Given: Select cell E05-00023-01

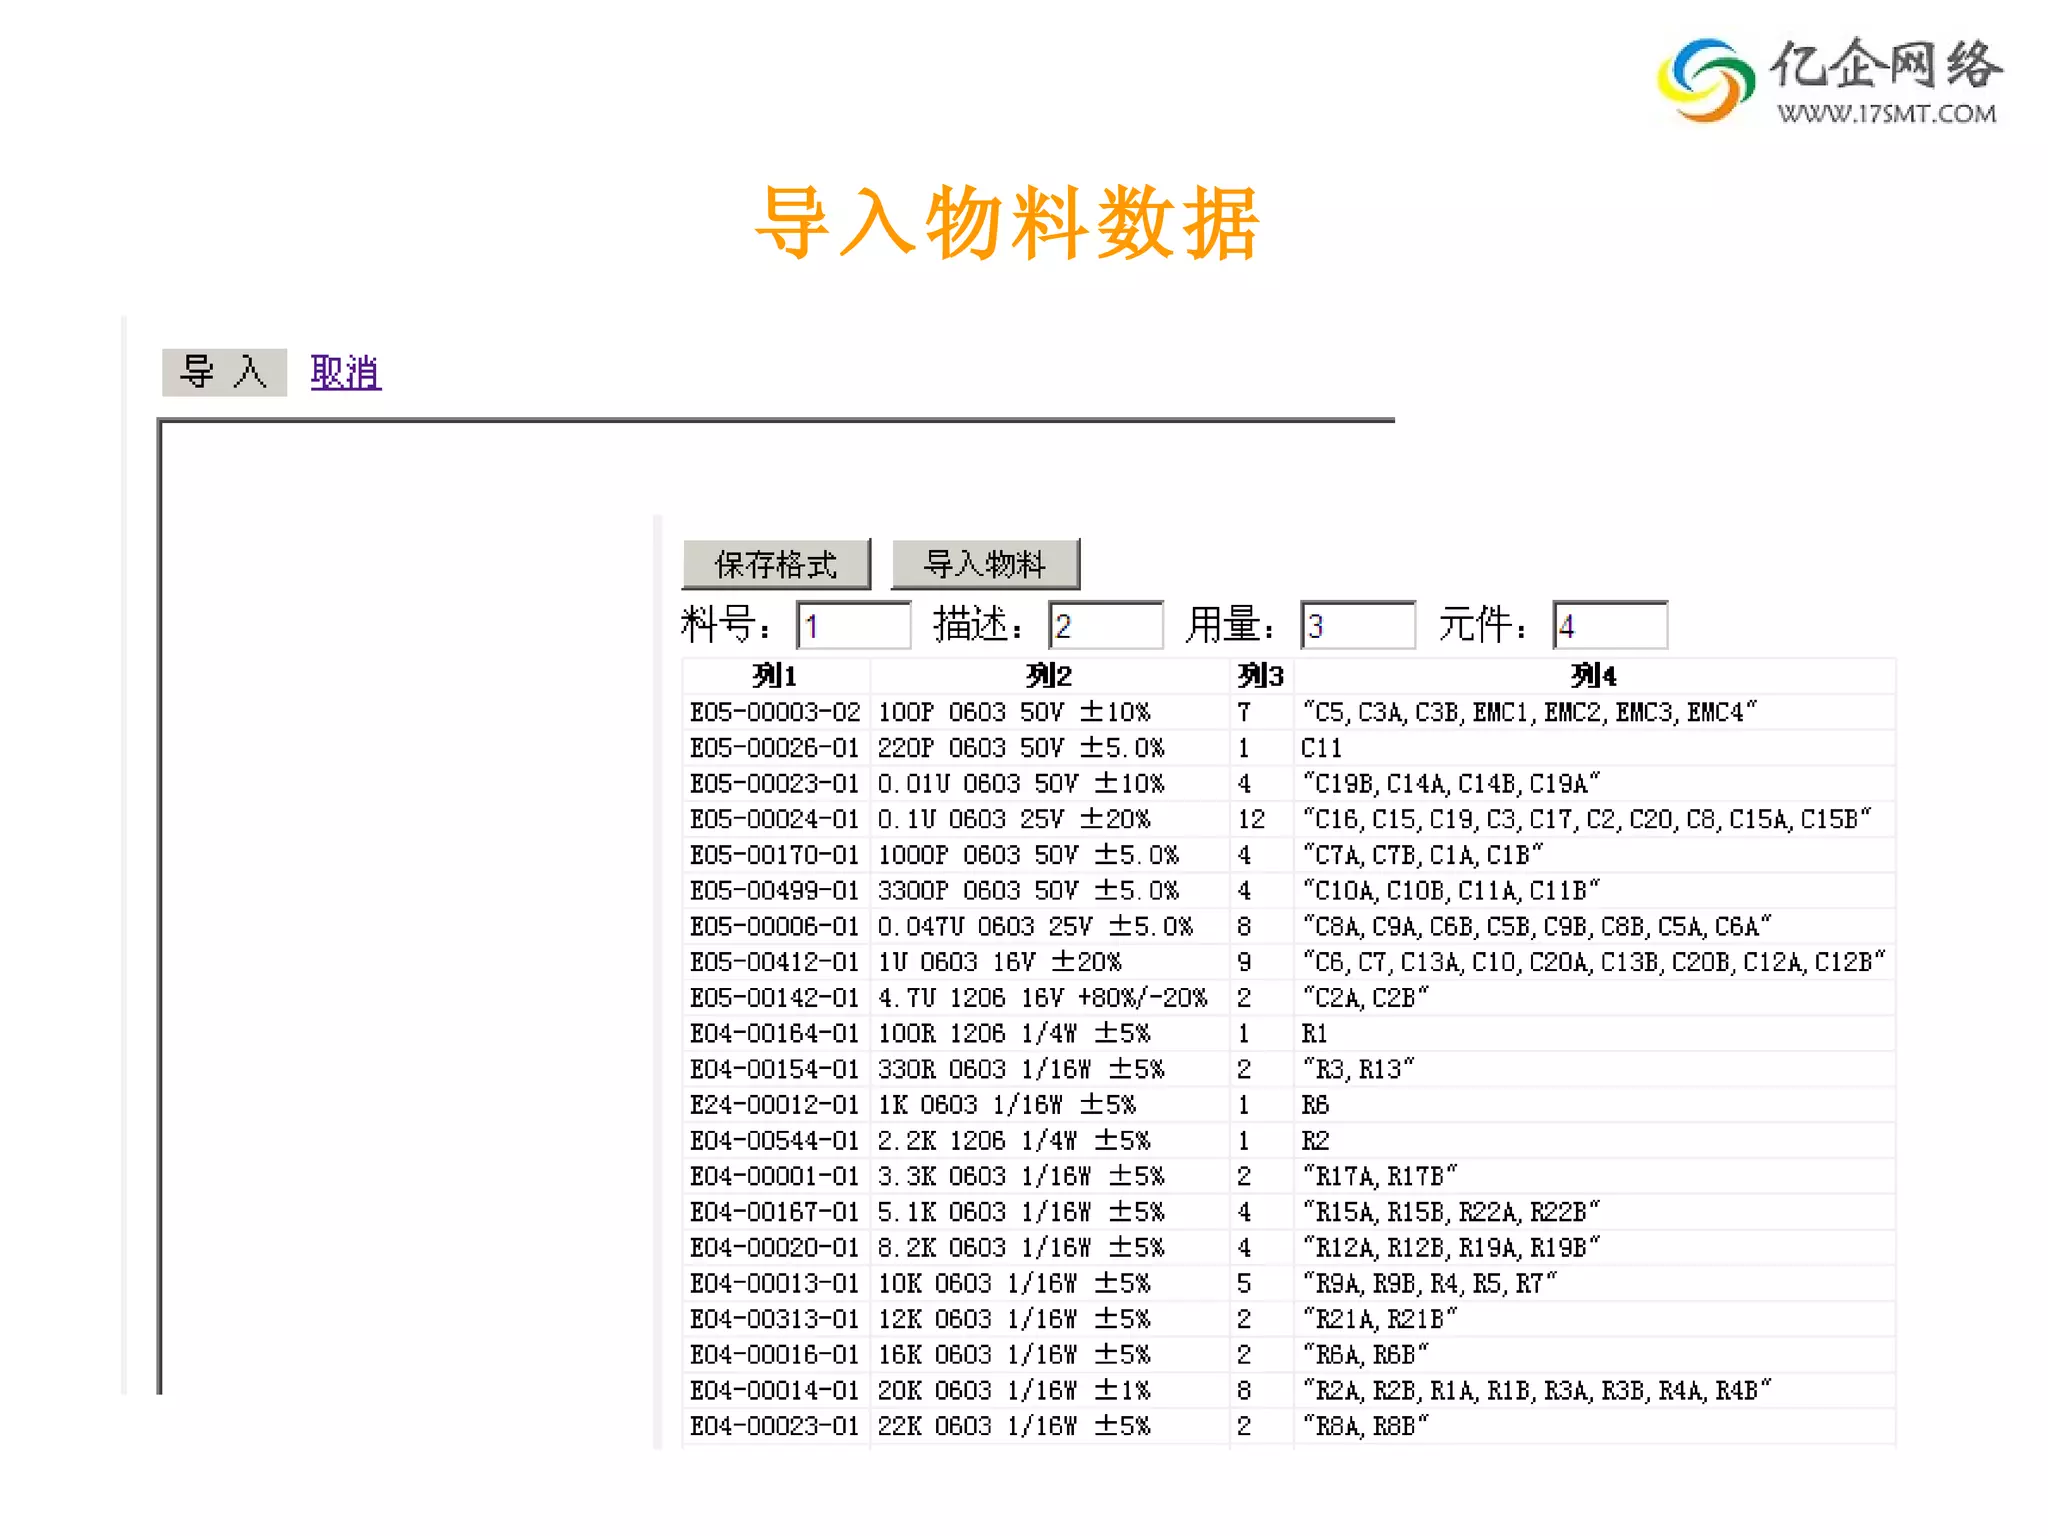Looking at the screenshot, I should click(776, 783).
